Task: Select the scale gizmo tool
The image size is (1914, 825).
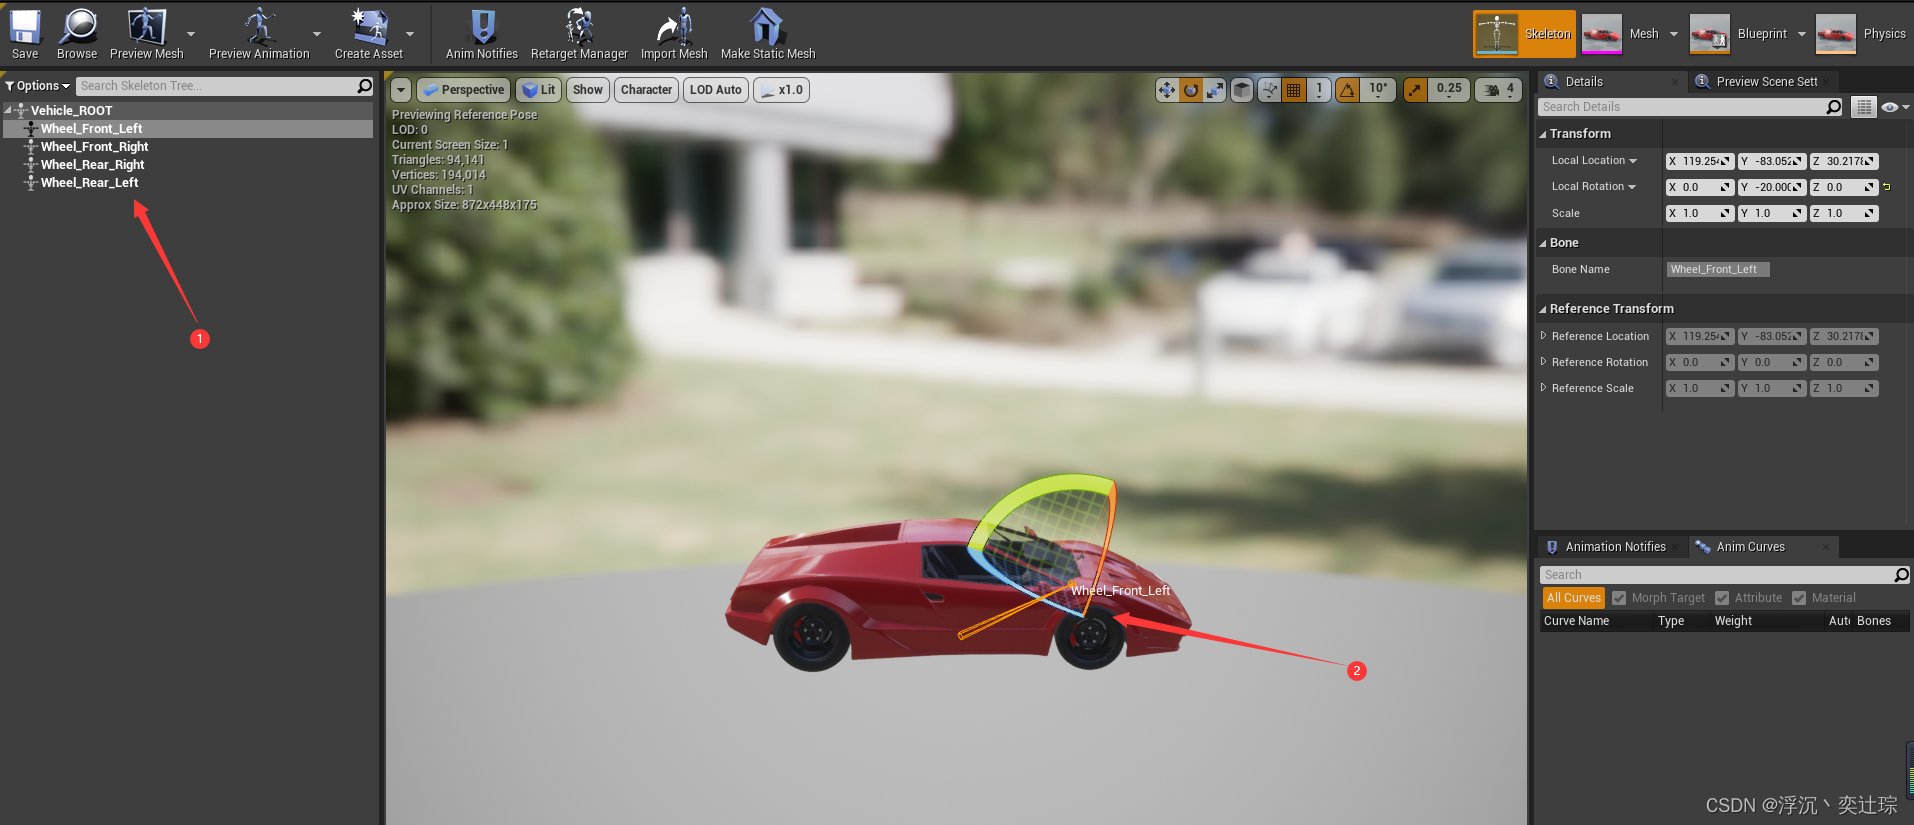Action: tap(1215, 90)
